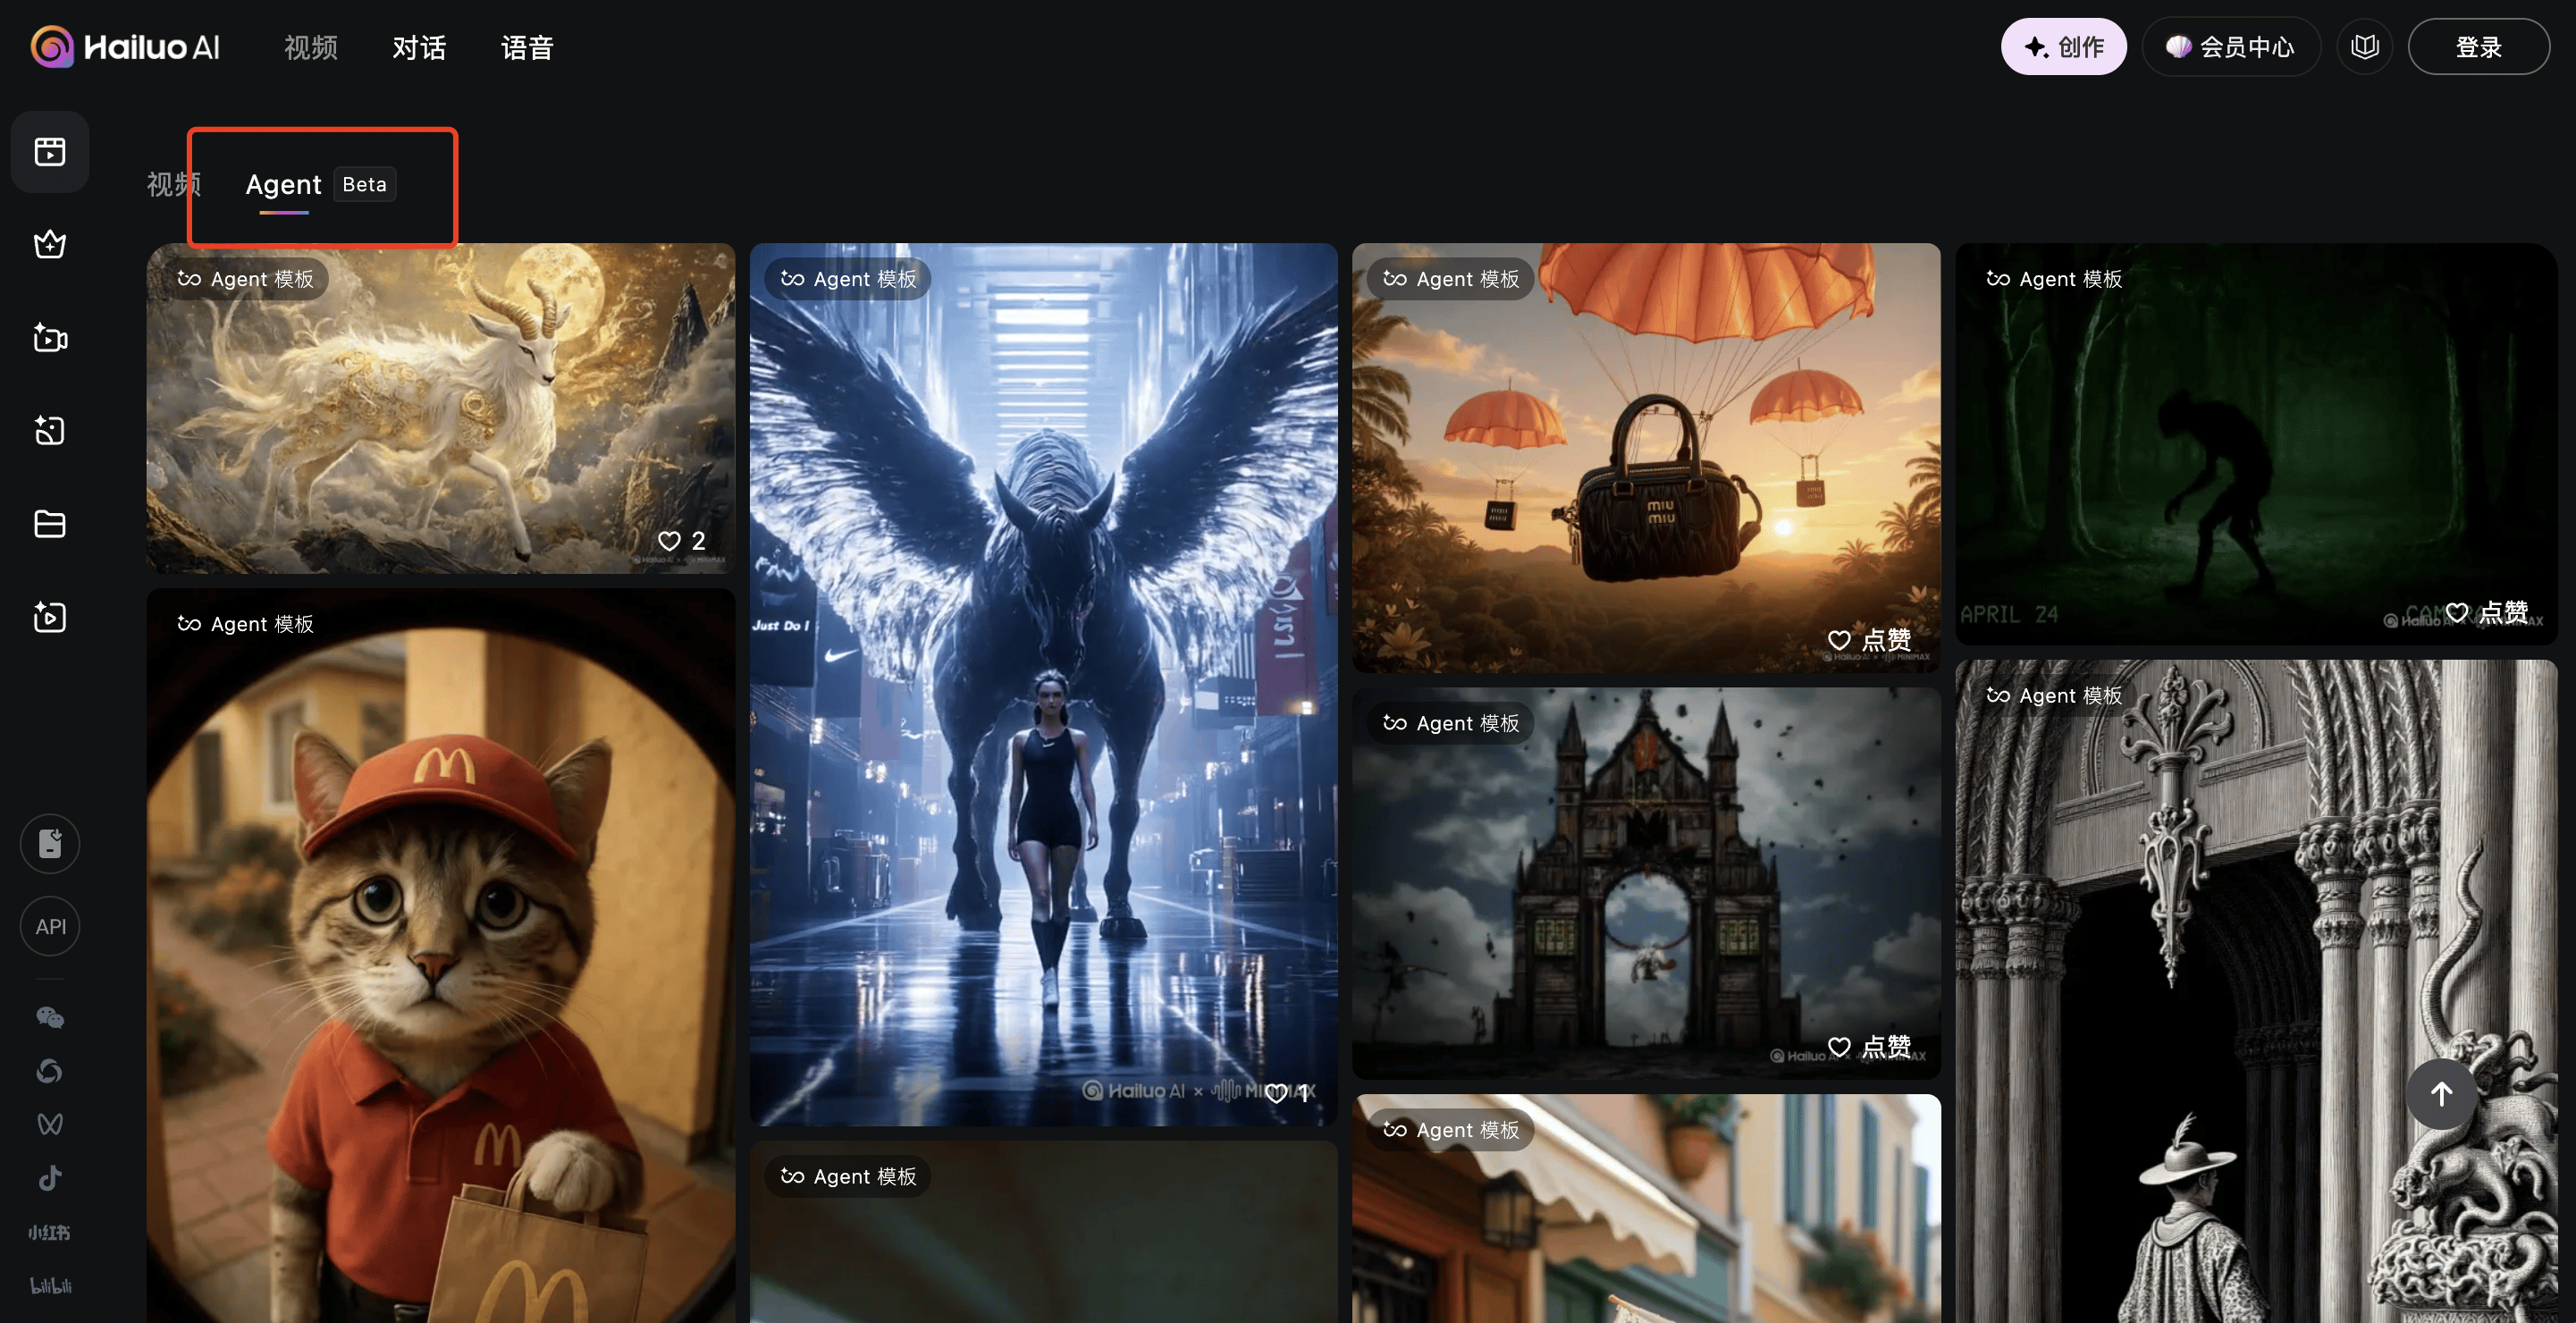Click Agent 模板 badge on gothic gate card
2576x1323 pixels.
click(x=1452, y=723)
